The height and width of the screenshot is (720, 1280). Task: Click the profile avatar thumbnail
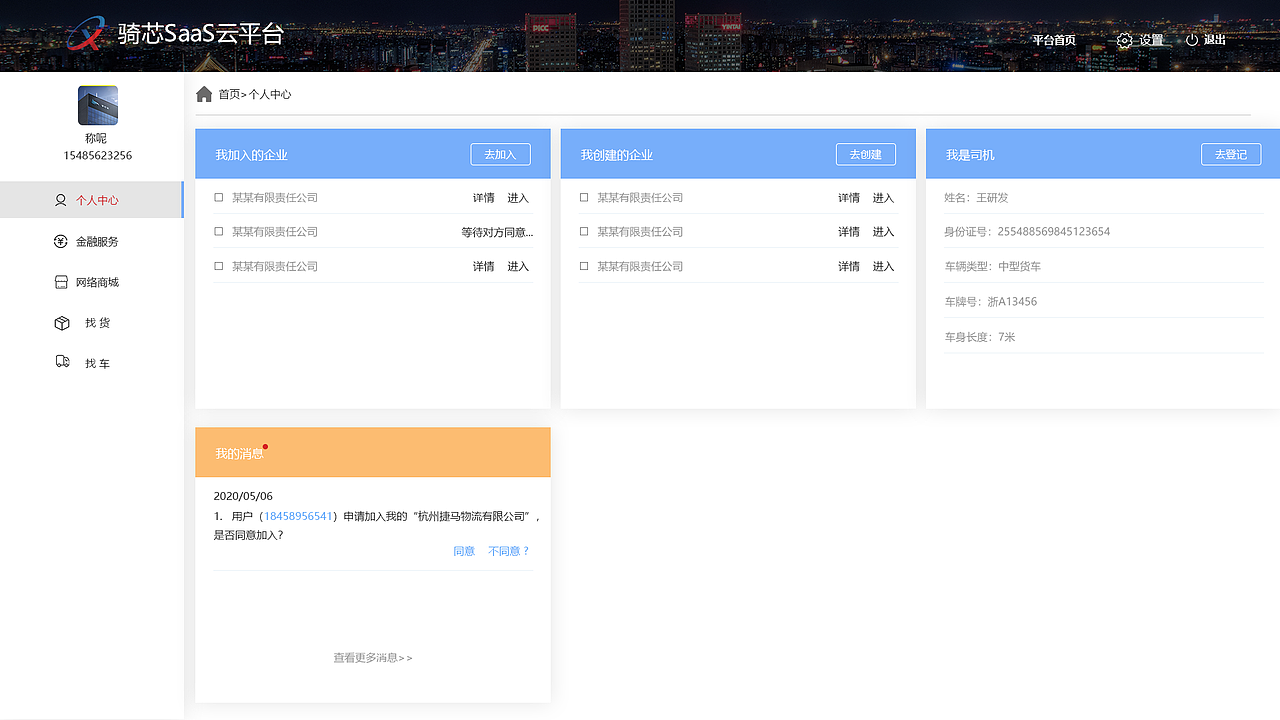[x=98, y=104]
